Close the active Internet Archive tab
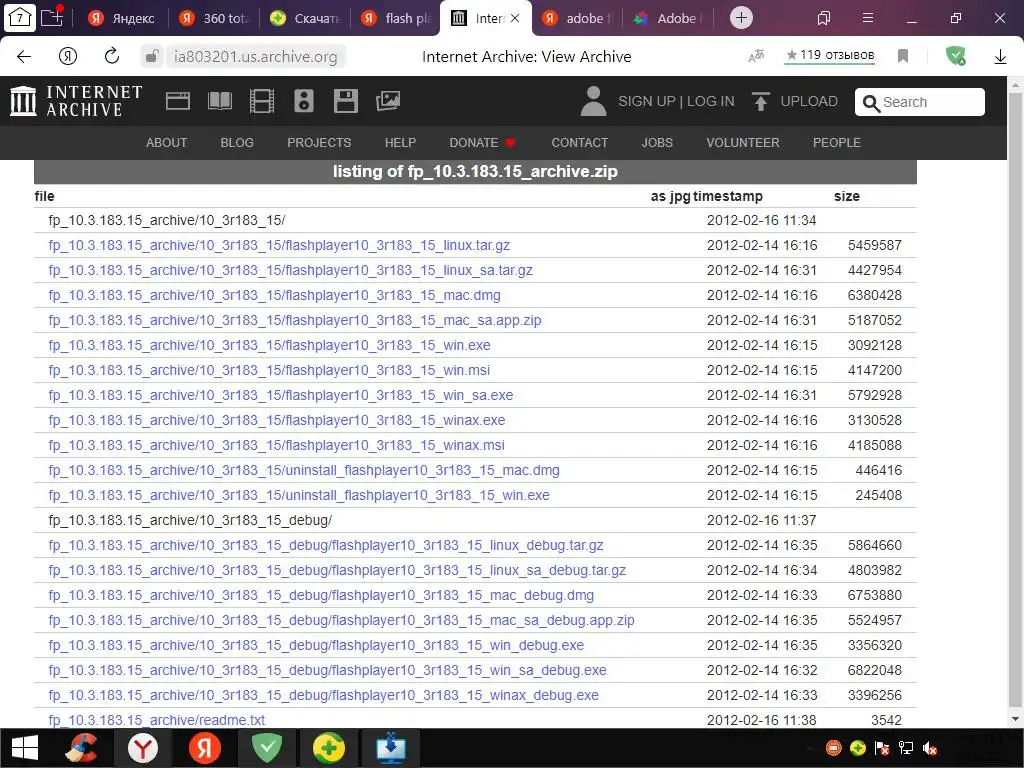 click(x=515, y=18)
